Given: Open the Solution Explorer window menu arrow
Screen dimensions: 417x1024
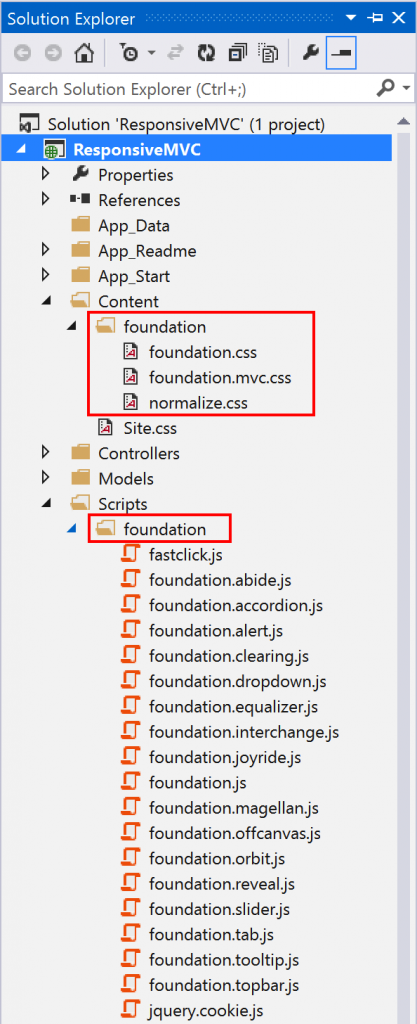Looking at the screenshot, I should pos(350,18).
